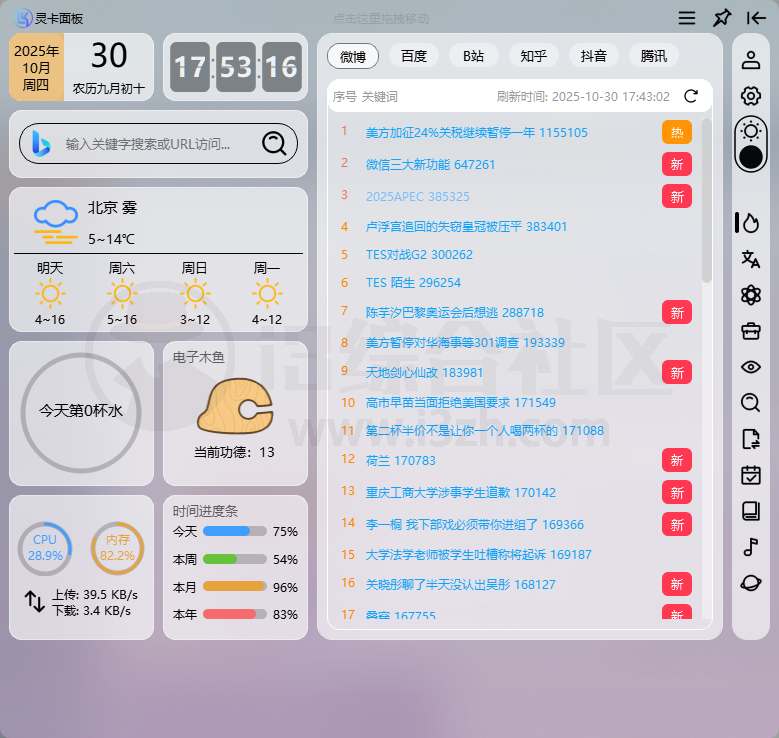Open the file convert icon

pos(751,439)
